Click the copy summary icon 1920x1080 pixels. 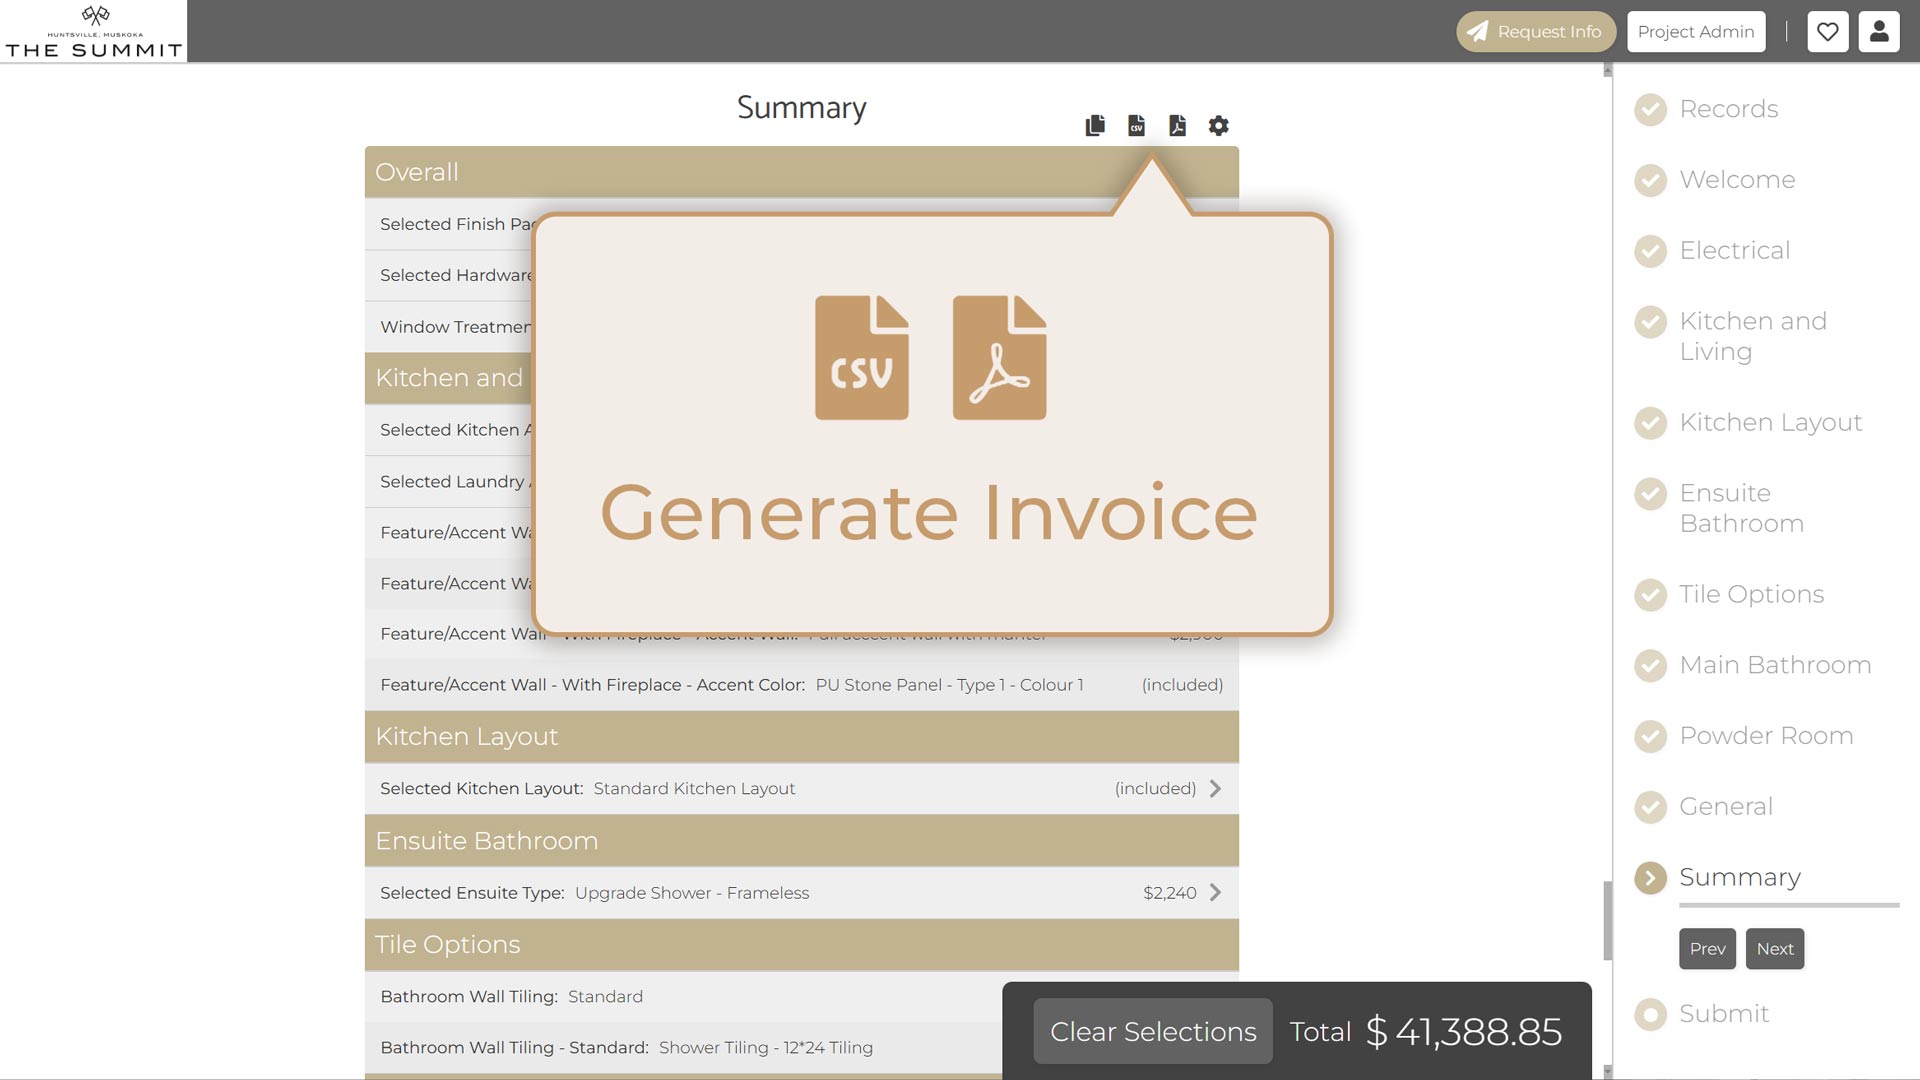point(1095,125)
